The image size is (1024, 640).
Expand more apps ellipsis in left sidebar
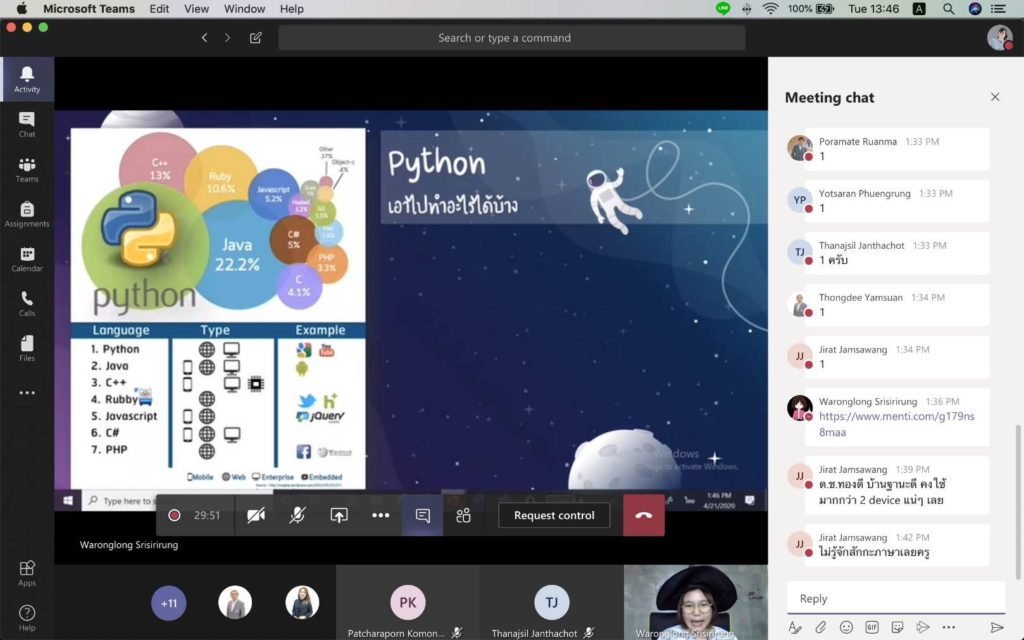pyautogui.click(x=27, y=393)
